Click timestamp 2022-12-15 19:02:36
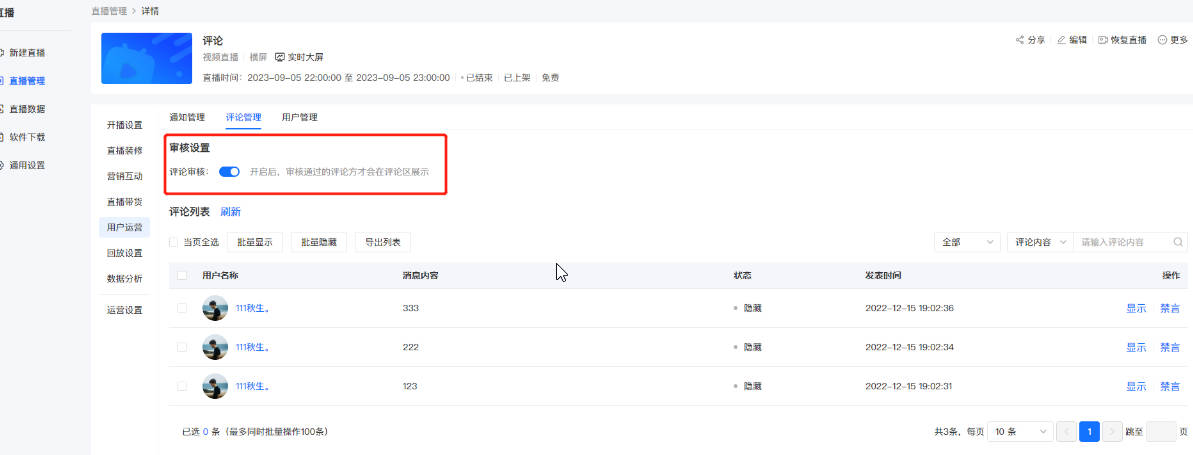Viewport: 1193px width, 455px height. point(909,308)
